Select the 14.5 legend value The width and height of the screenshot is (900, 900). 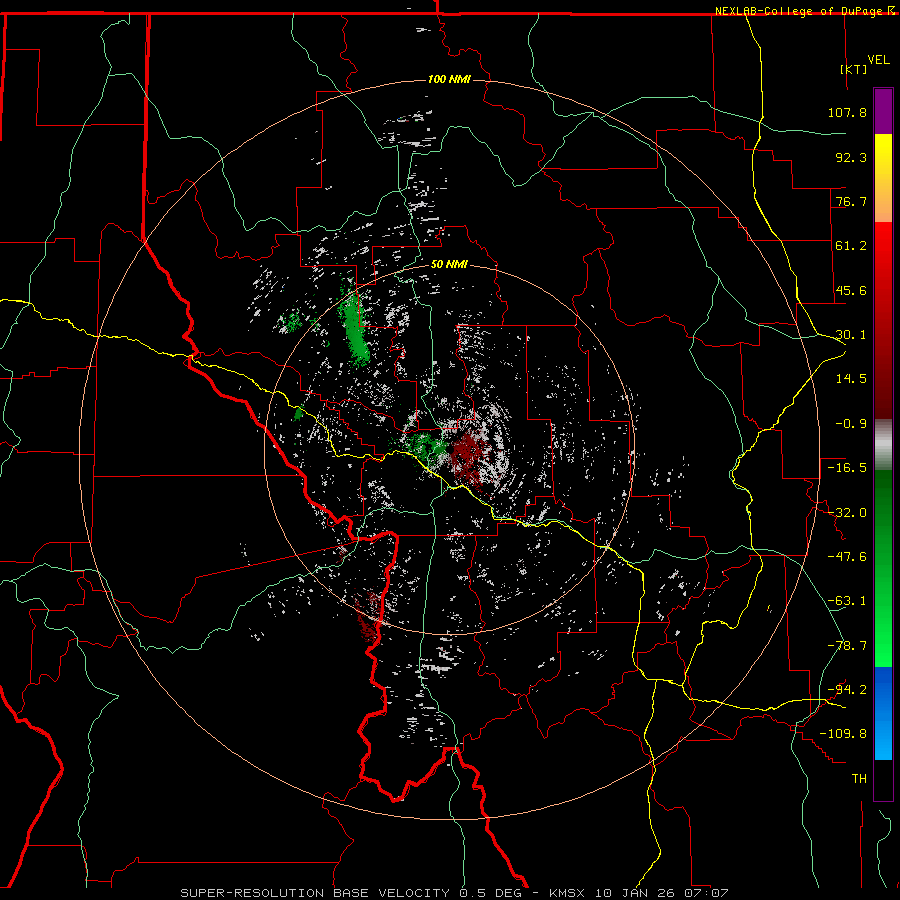pos(851,379)
